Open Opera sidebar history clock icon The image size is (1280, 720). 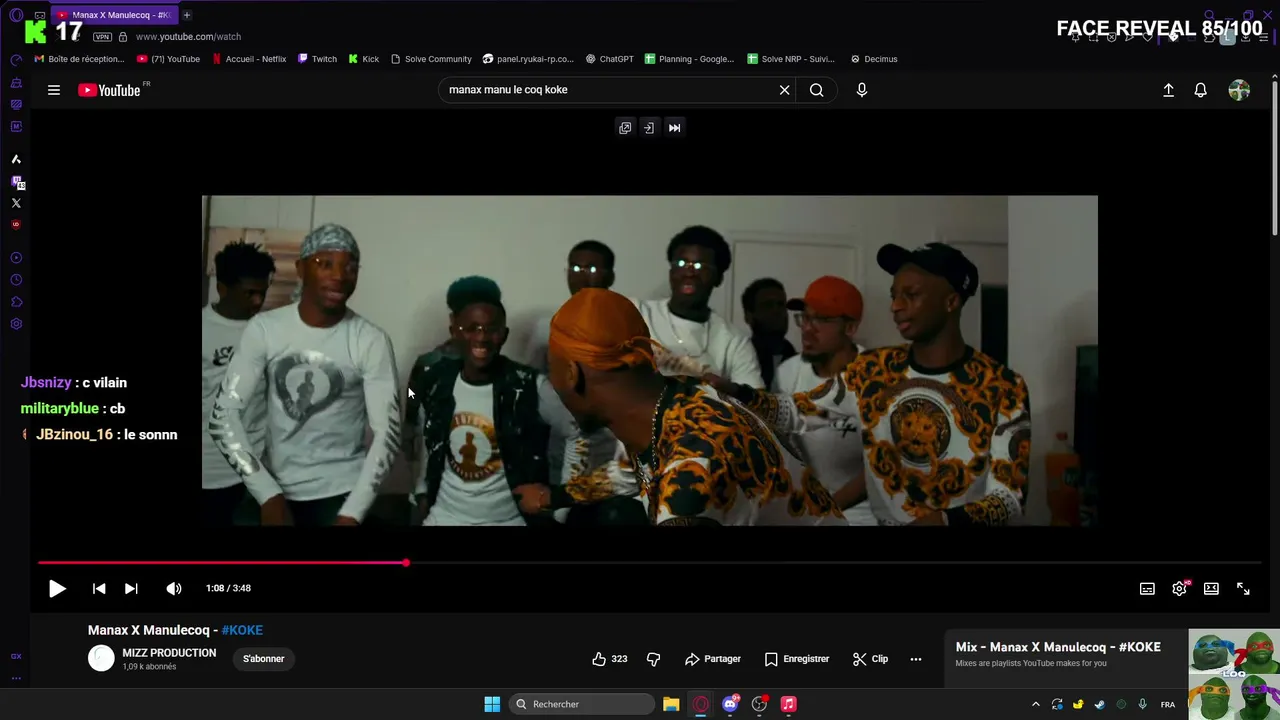coord(16,280)
